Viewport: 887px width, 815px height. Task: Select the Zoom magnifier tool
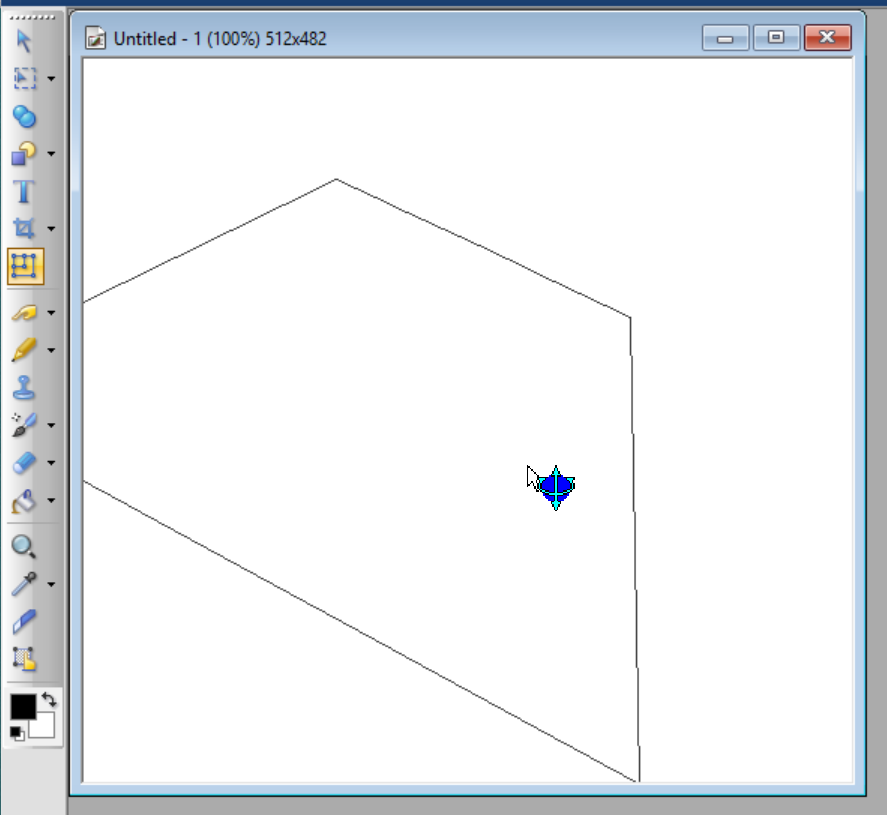[x=24, y=546]
